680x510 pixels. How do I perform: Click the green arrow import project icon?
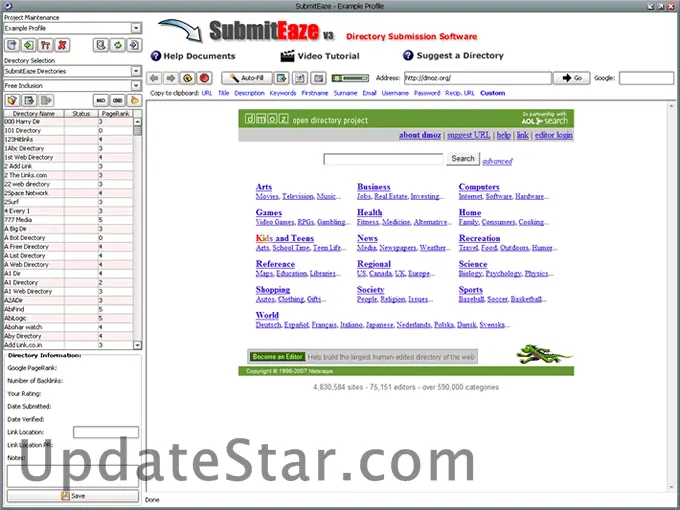29,45
